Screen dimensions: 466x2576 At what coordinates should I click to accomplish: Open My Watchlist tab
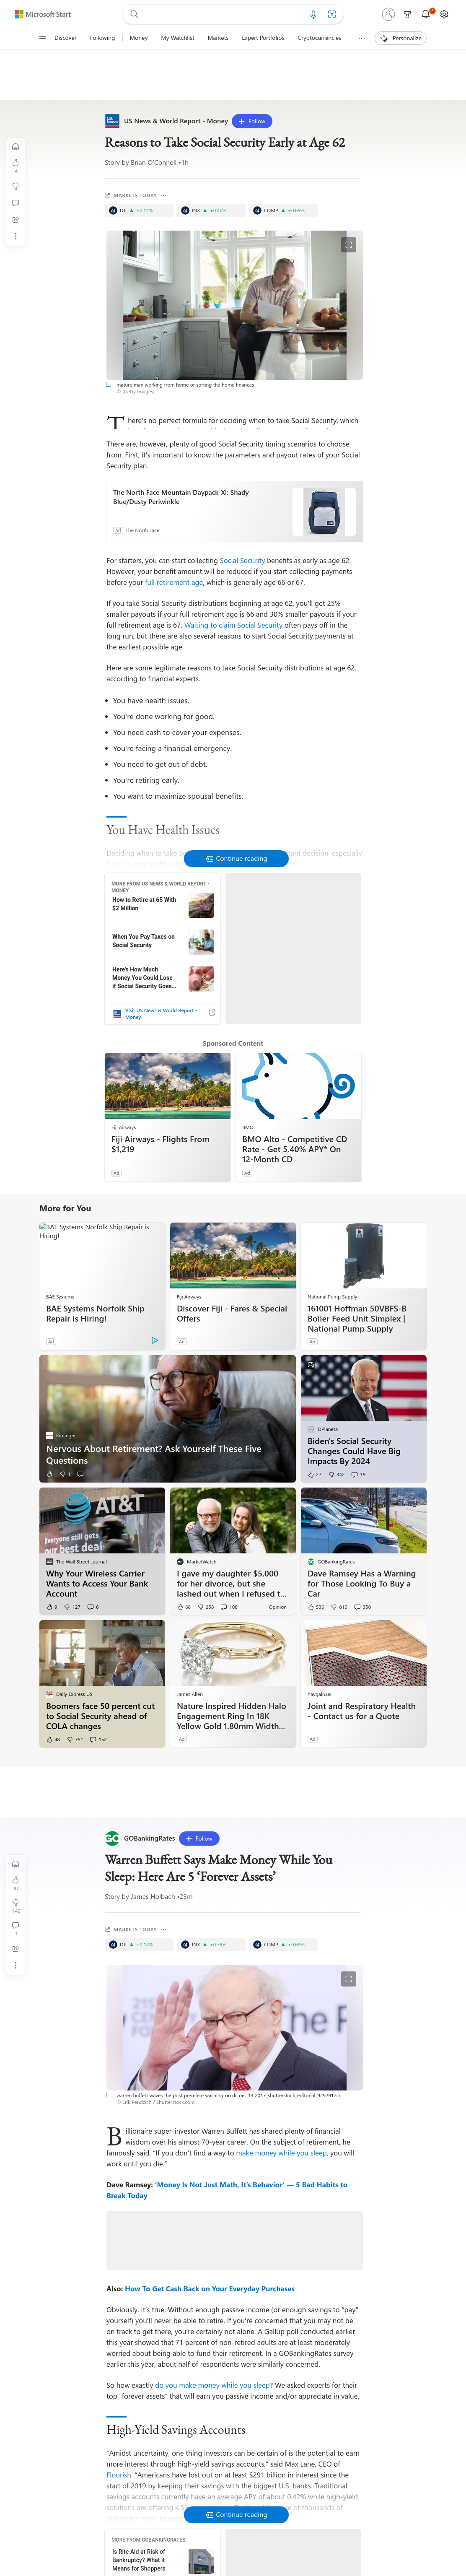[x=178, y=38]
